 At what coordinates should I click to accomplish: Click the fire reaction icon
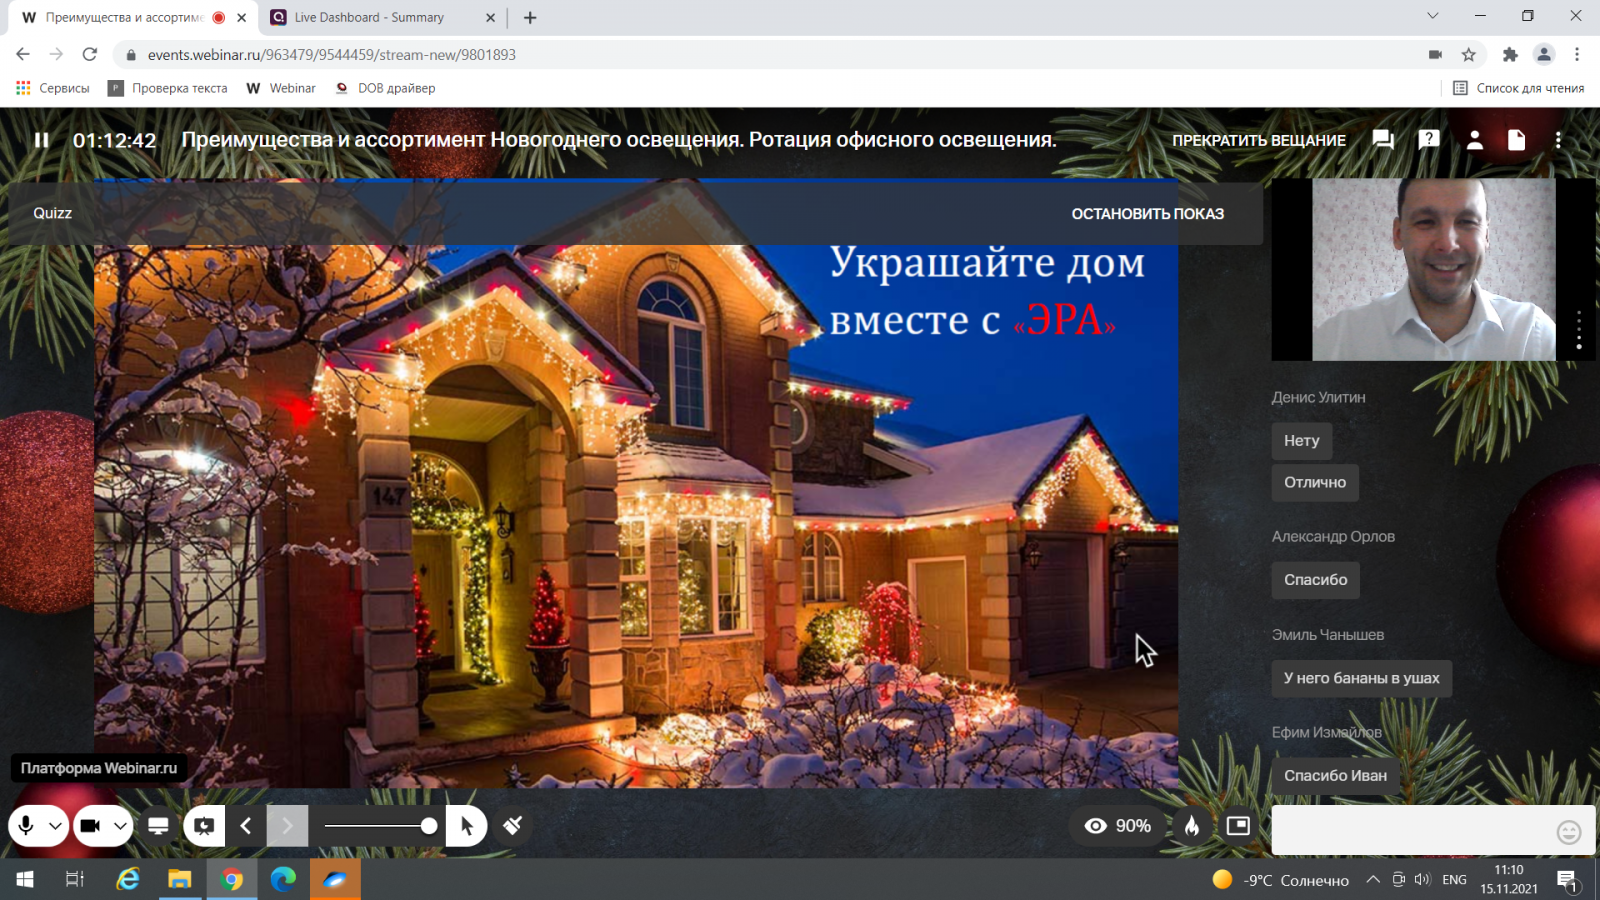(1192, 826)
